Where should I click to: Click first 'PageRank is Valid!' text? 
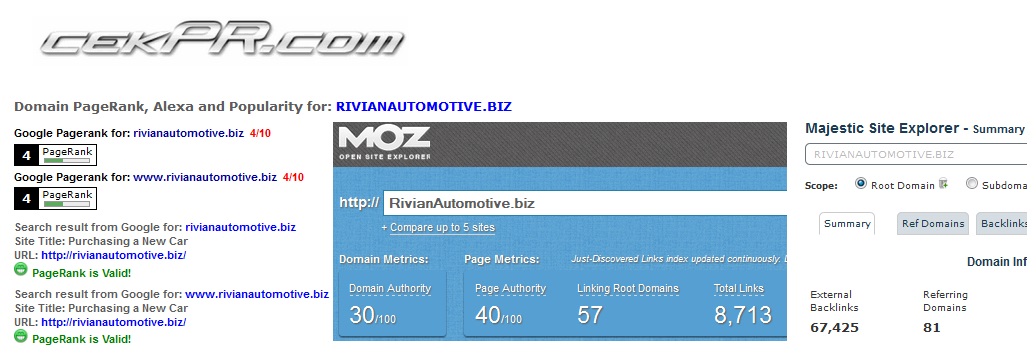coord(81,272)
